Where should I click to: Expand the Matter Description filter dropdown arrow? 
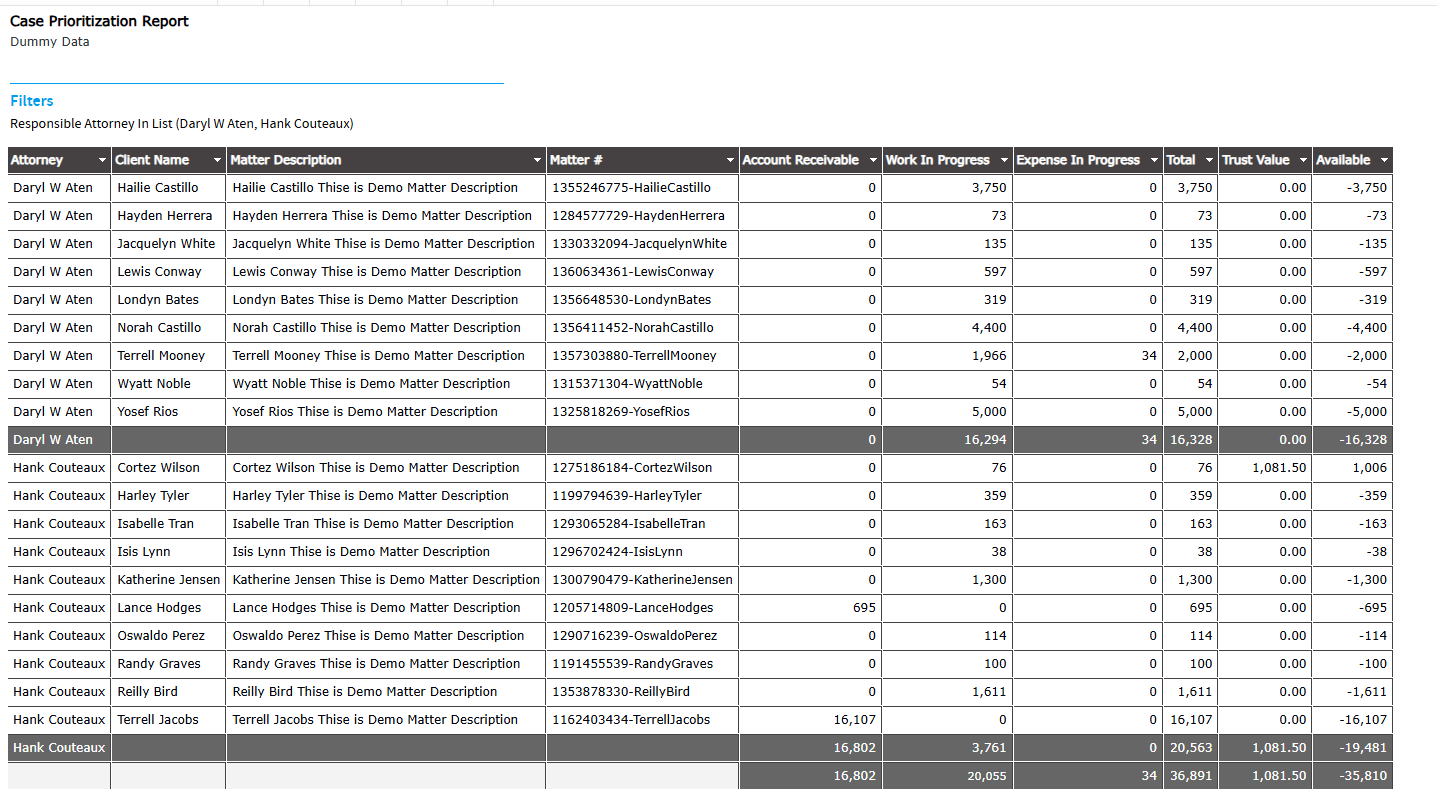coord(537,161)
